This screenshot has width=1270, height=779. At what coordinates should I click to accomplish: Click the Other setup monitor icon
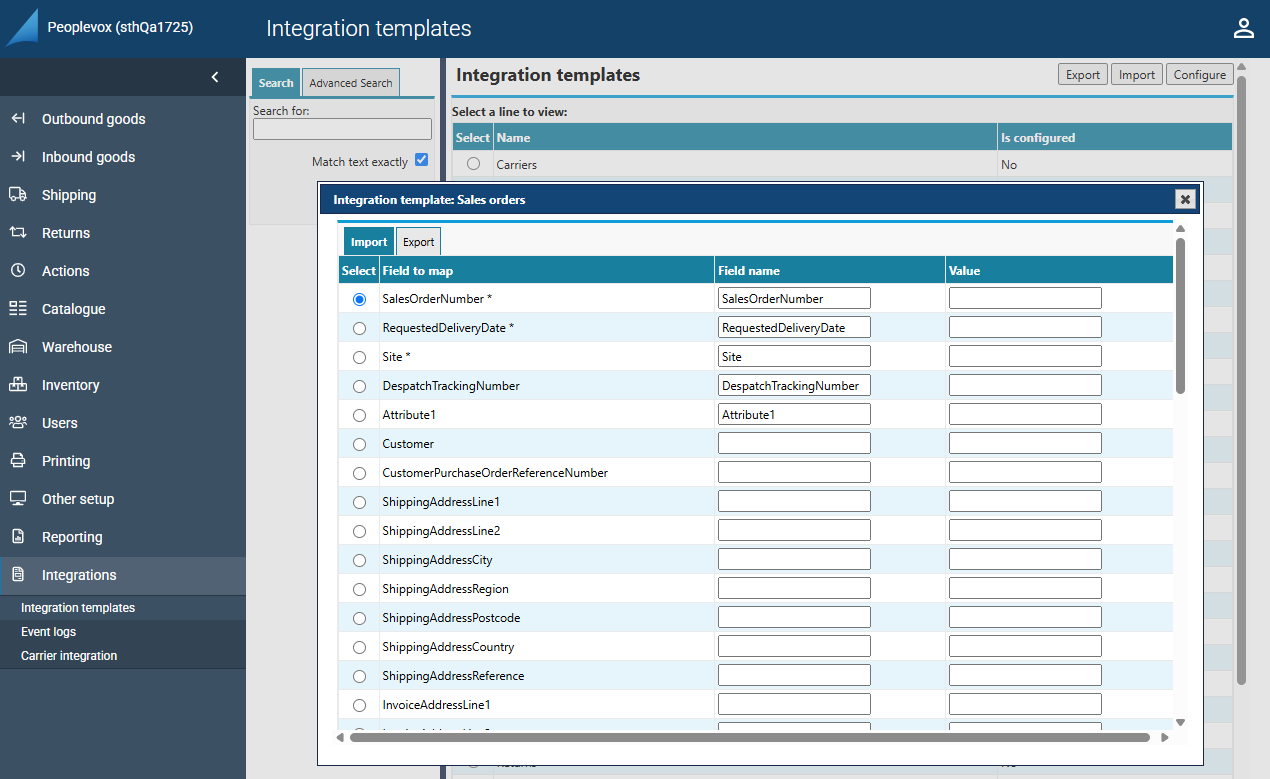(x=18, y=499)
